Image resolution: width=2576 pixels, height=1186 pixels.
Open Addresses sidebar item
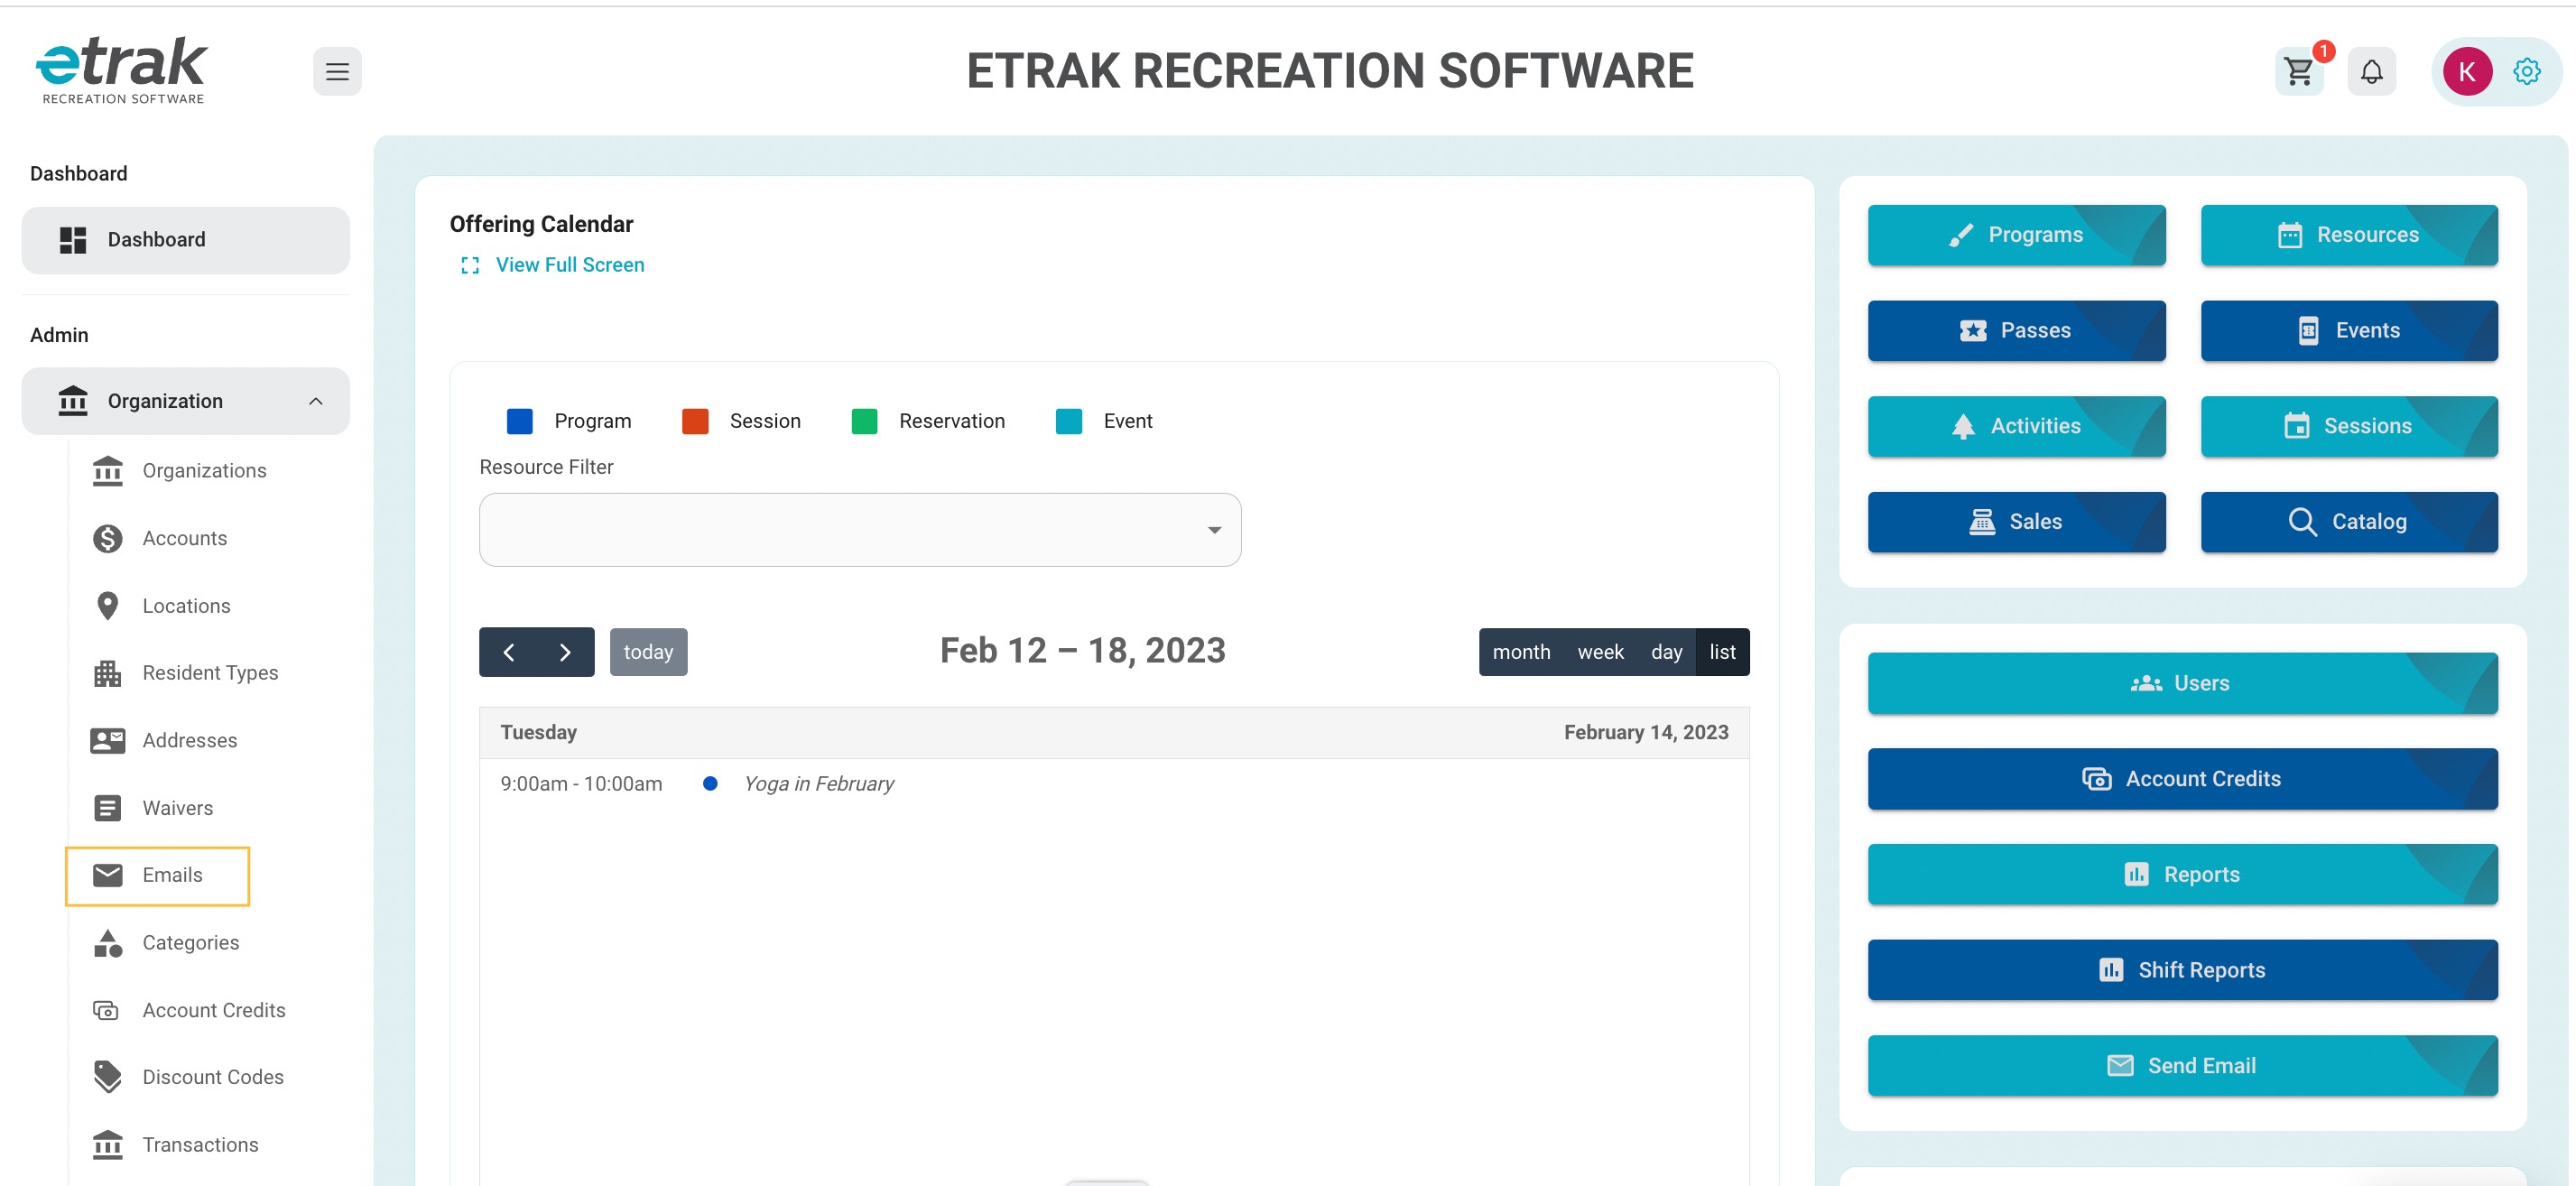coord(190,741)
